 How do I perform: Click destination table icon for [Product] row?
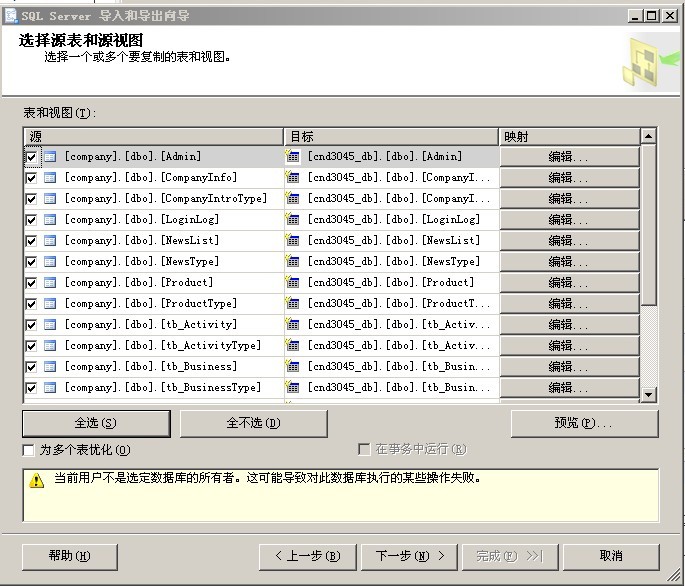click(x=292, y=281)
